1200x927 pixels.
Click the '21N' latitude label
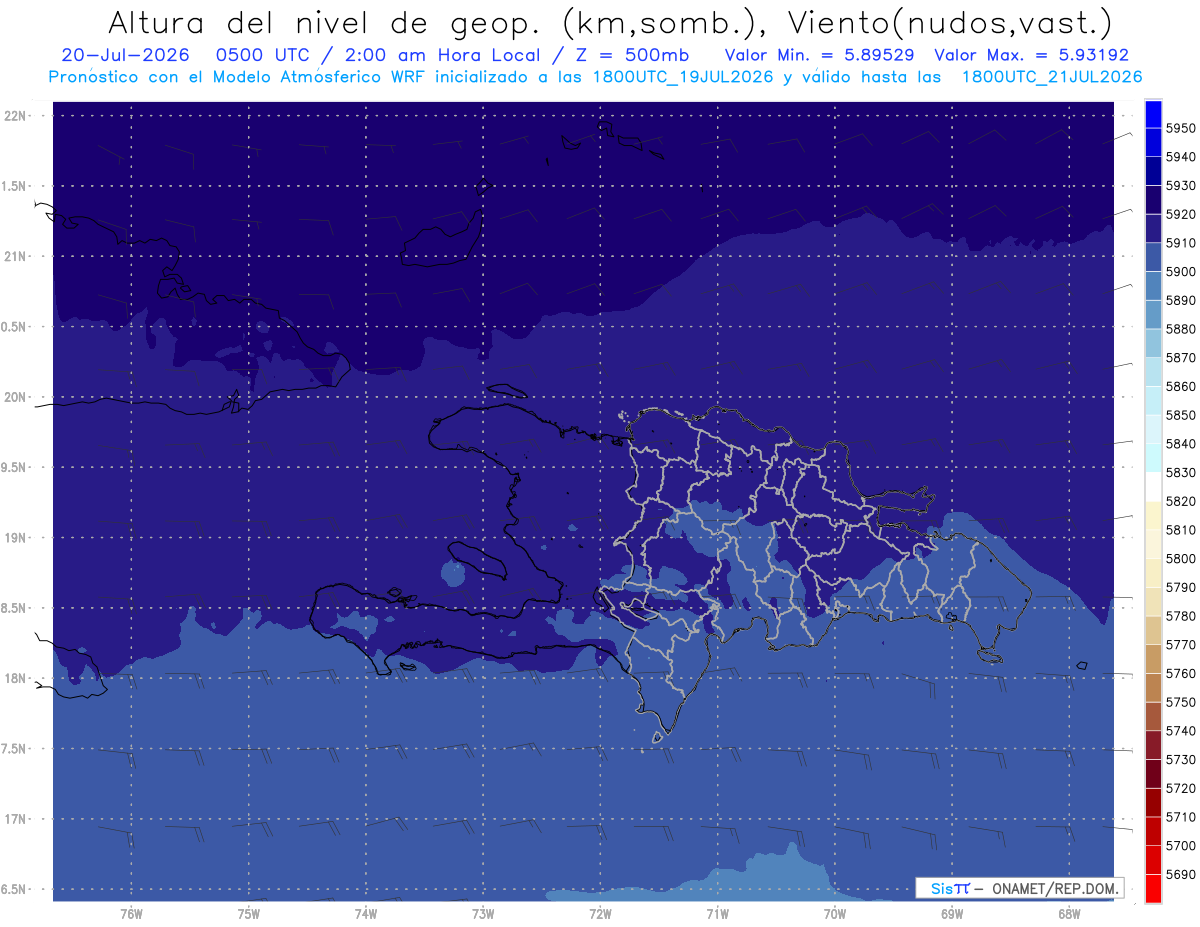(16, 256)
